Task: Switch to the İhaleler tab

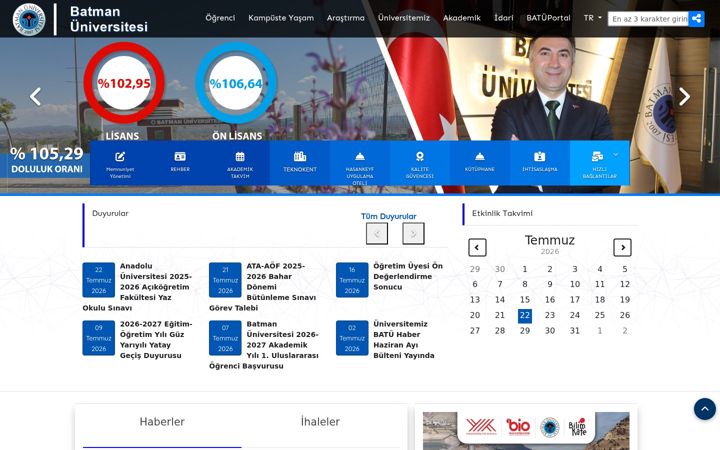Action: (x=320, y=422)
